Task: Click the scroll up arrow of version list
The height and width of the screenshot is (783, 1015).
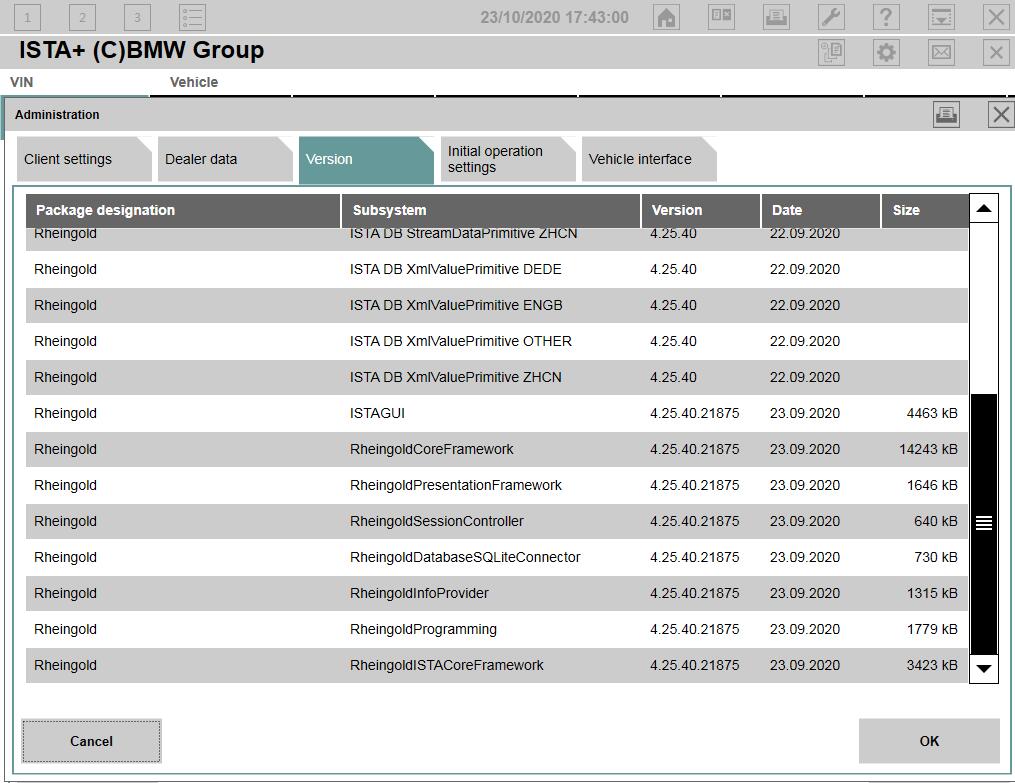Action: click(984, 209)
